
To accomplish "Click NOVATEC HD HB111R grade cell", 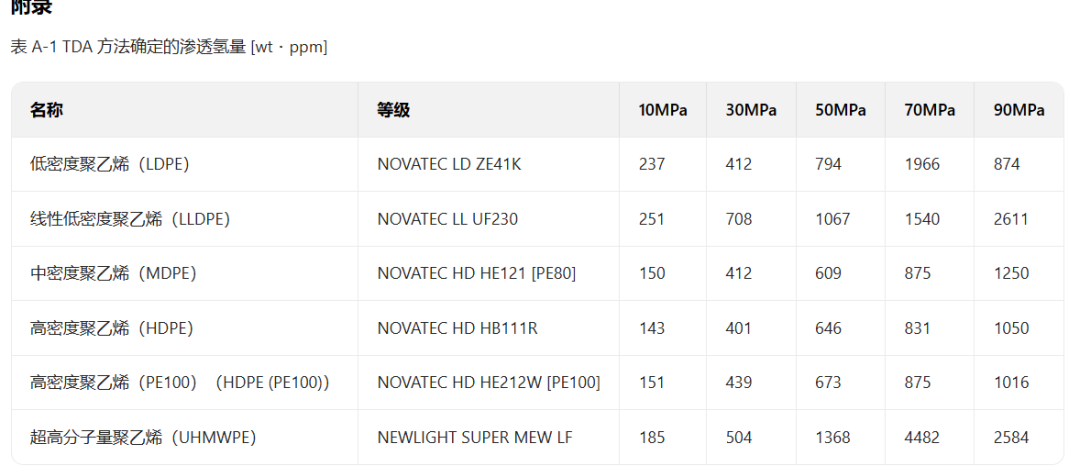I will [x=457, y=328].
